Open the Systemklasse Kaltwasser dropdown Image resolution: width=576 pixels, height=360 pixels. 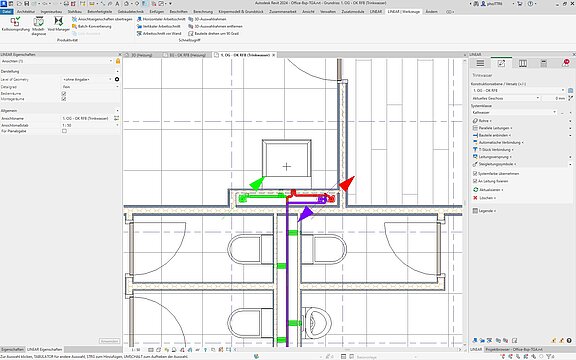tap(514, 112)
